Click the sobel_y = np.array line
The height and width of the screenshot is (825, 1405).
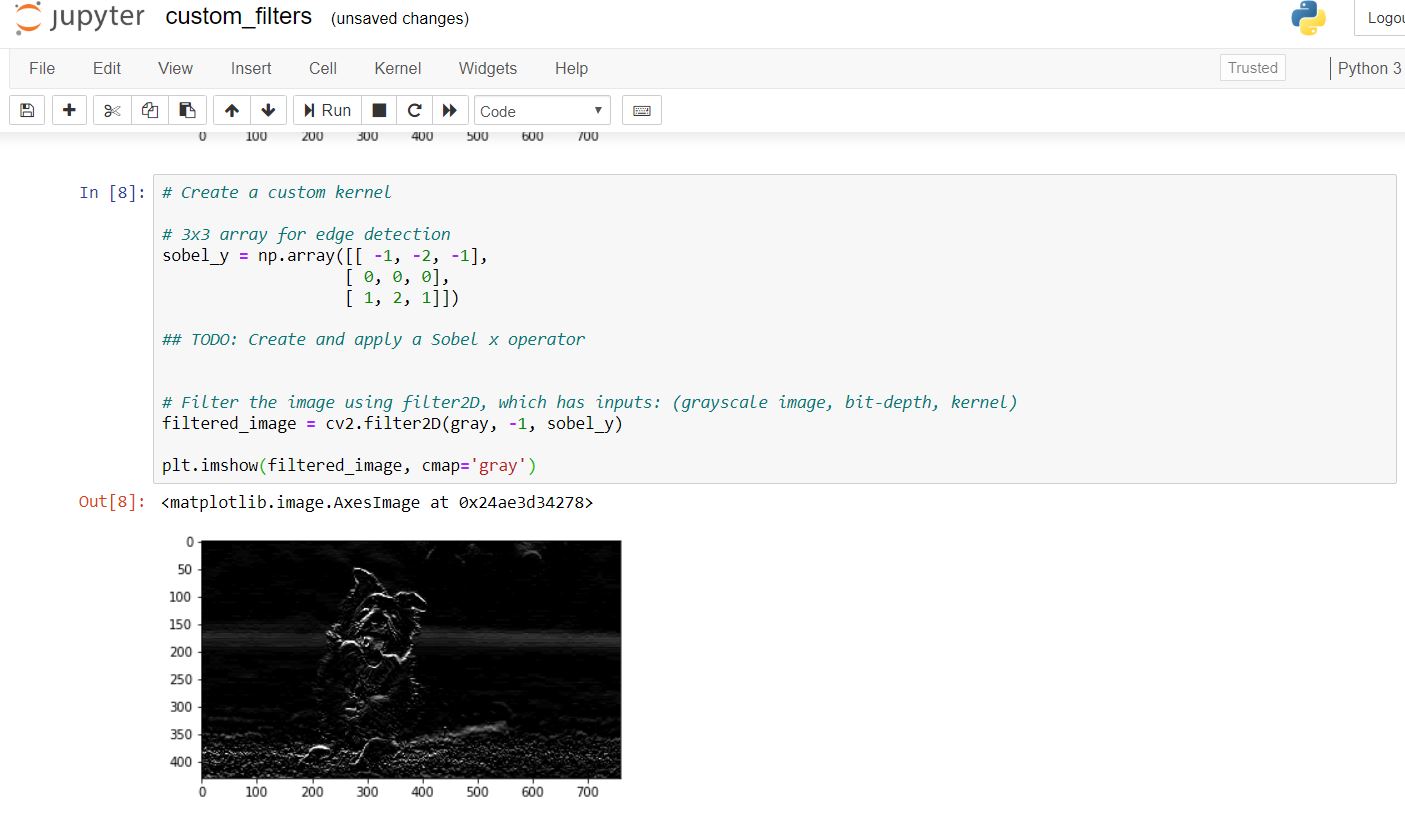tap(325, 255)
